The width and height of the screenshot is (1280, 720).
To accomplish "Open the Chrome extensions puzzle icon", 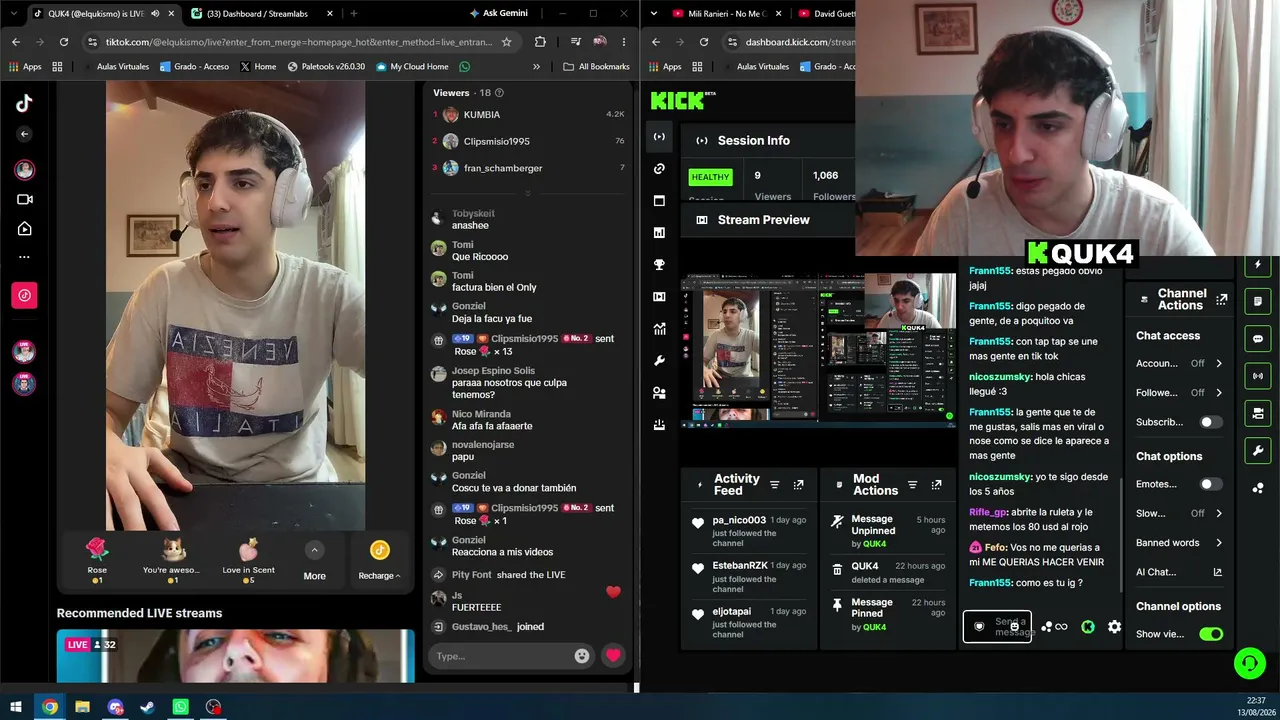I will coord(540,42).
